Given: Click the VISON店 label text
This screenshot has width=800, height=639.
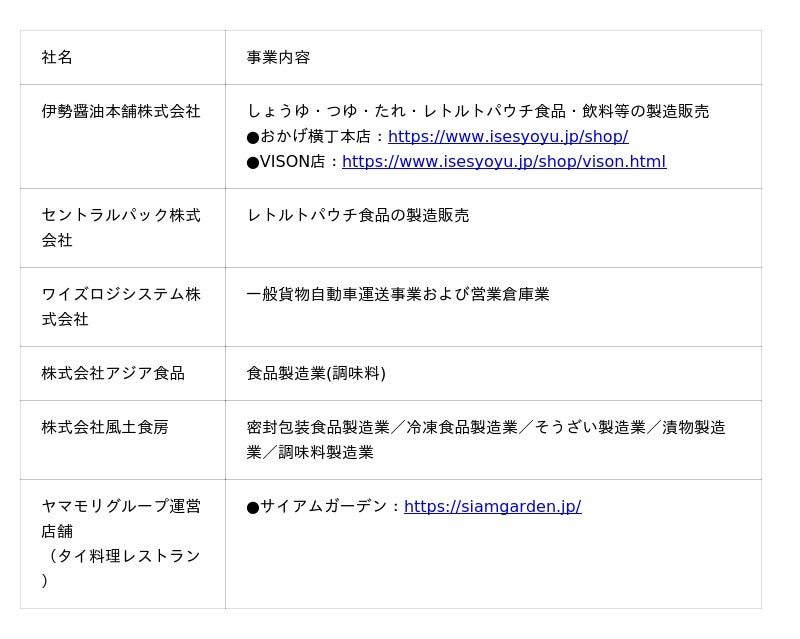Looking at the screenshot, I should click(x=292, y=162).
